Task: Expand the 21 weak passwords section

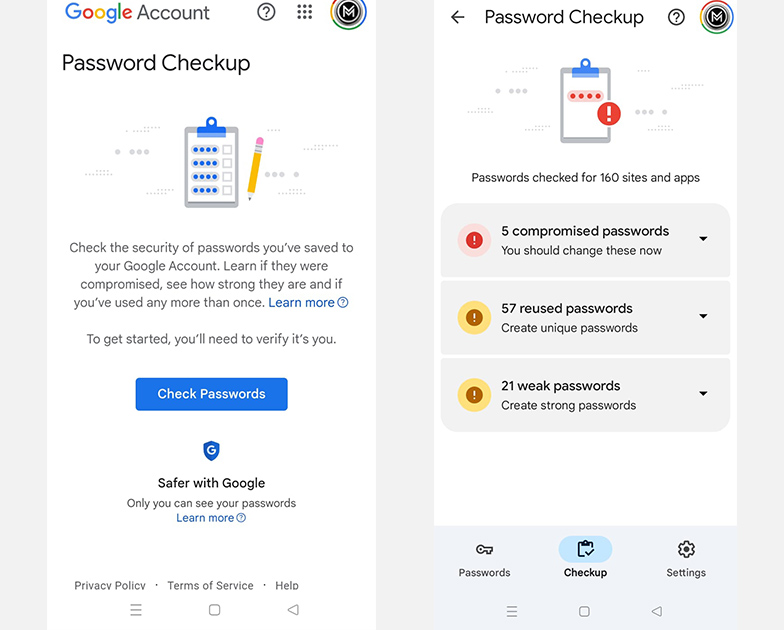Action: [x=703, y=394]
